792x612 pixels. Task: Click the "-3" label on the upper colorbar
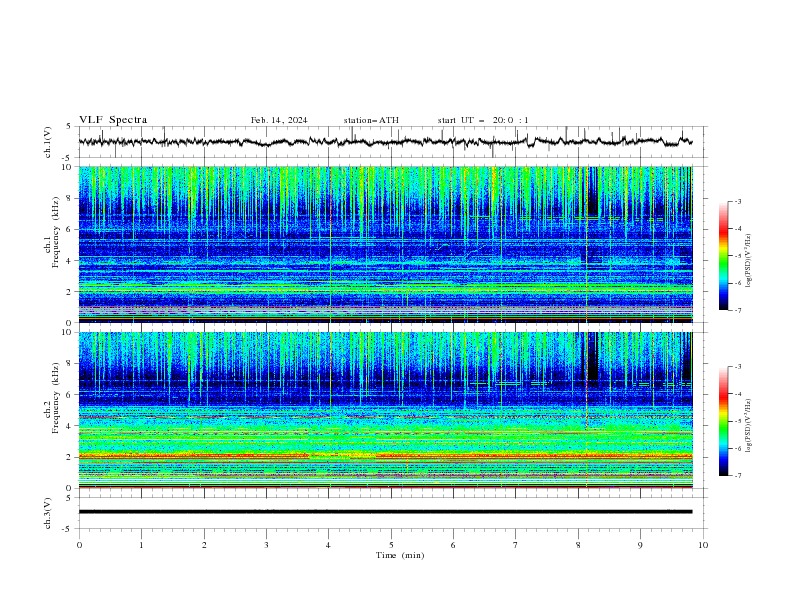(x=738, y=201)
